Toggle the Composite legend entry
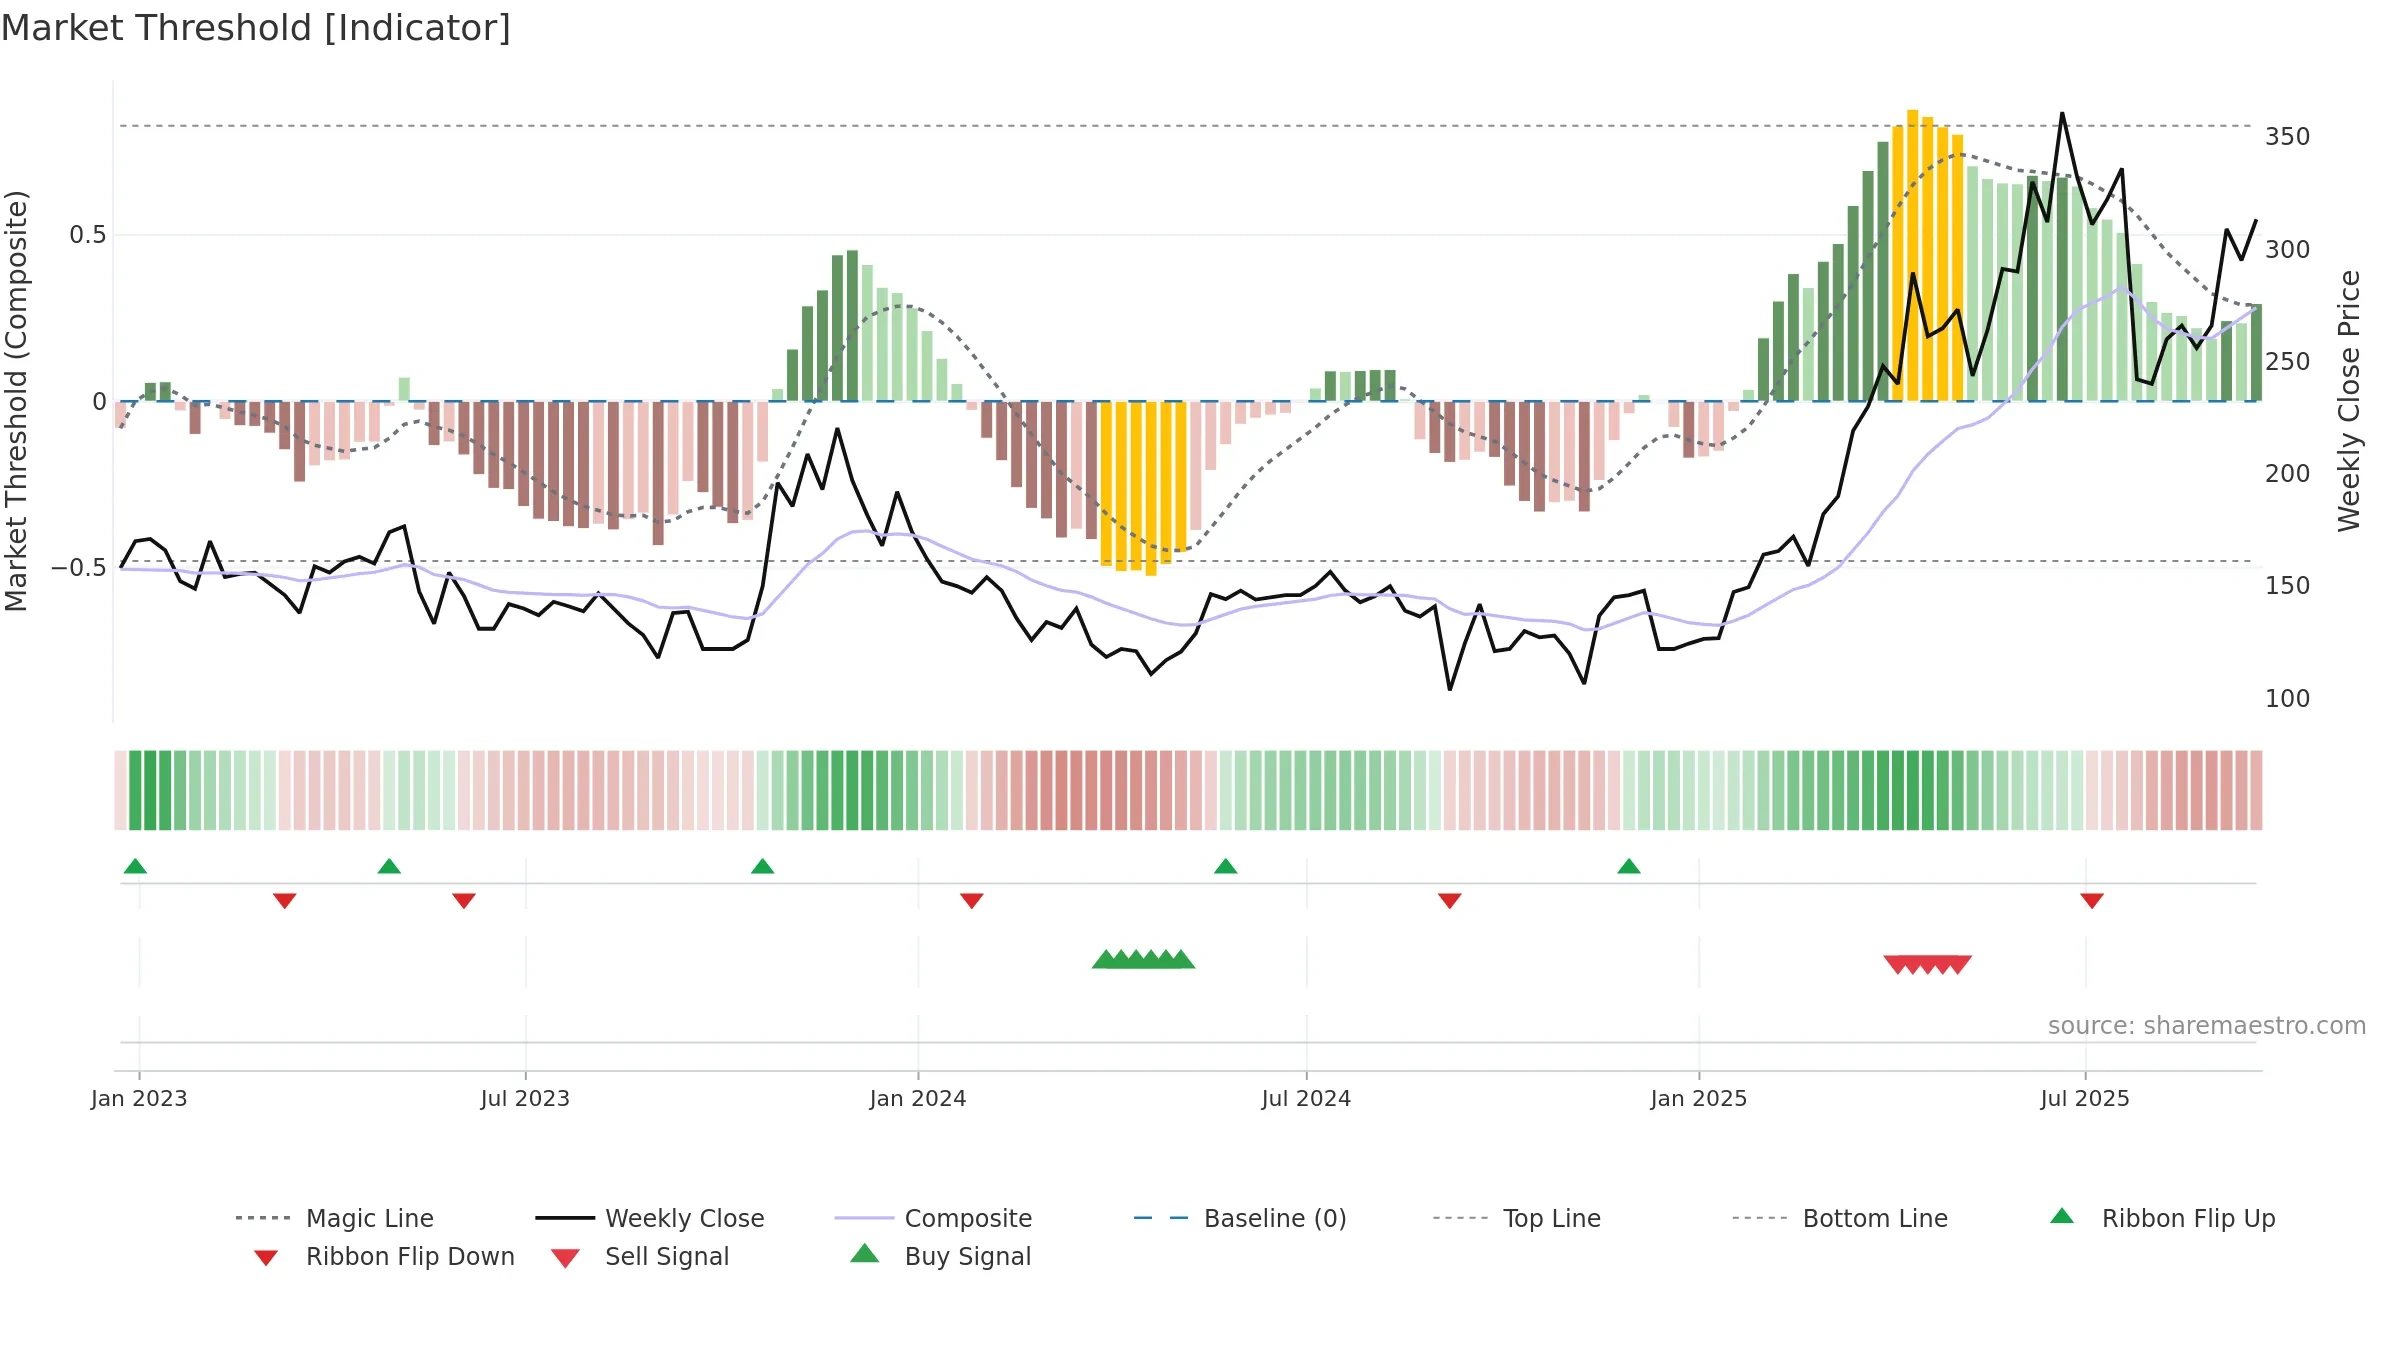The height and width of the screenshot is (1350, 2400). [933, 1218]
